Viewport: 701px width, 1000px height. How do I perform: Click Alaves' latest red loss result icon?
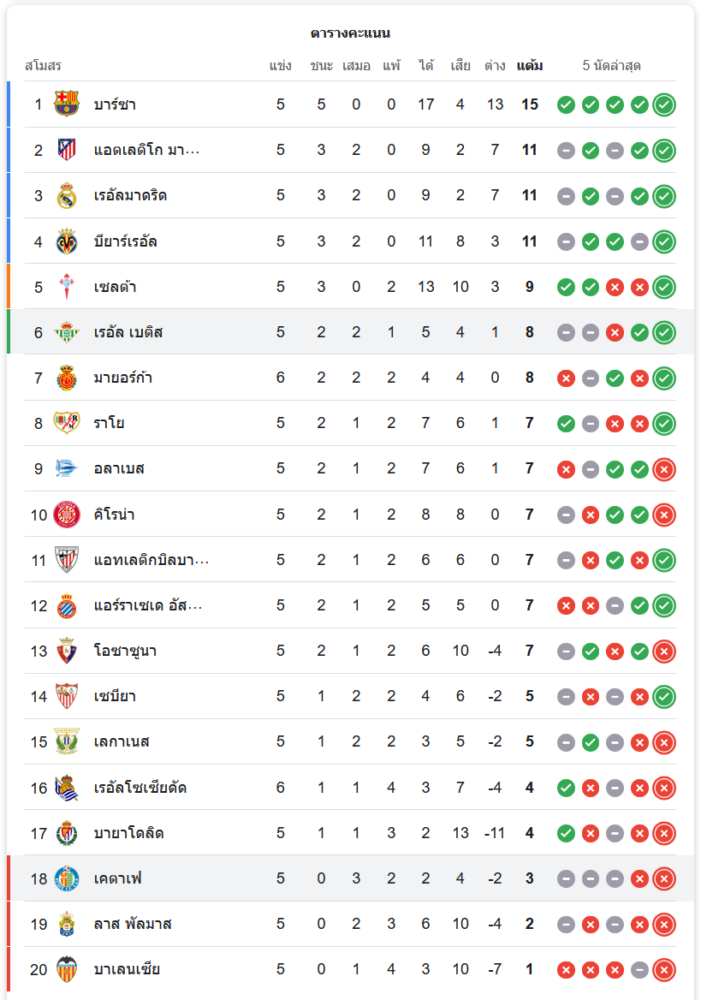(664, 469)
